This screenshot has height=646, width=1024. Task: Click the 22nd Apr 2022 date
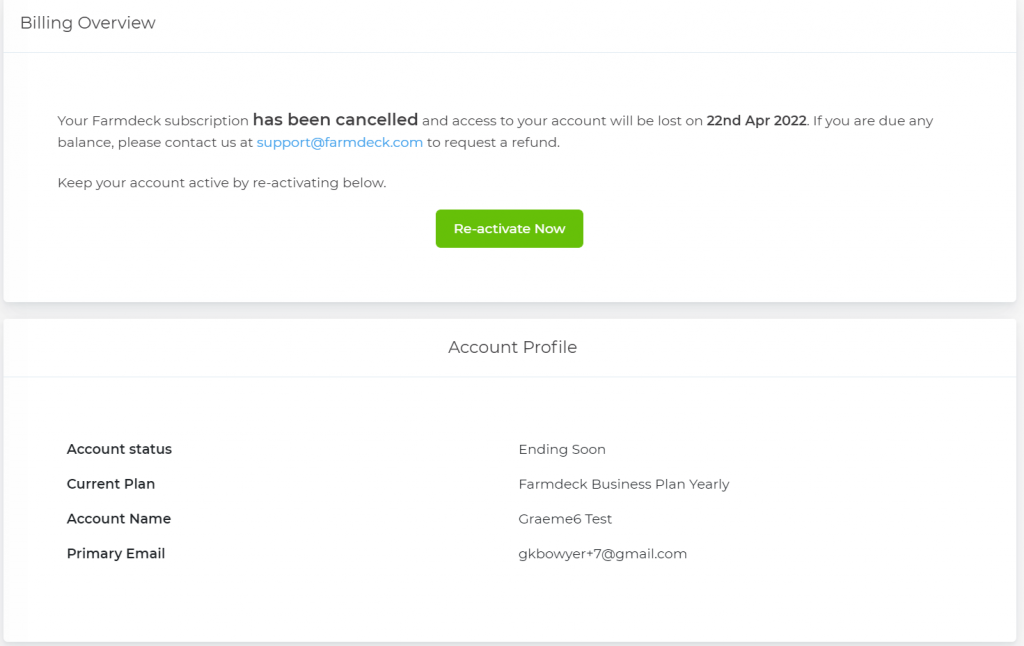[756, 121]
